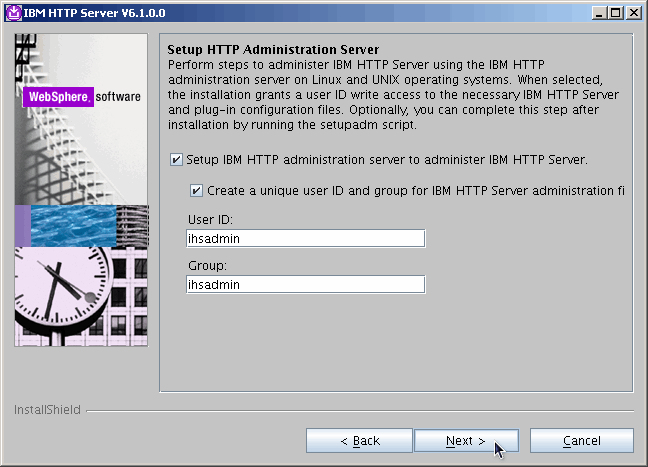
Task: Proceed by pressing Next
Action: (466, 441)
